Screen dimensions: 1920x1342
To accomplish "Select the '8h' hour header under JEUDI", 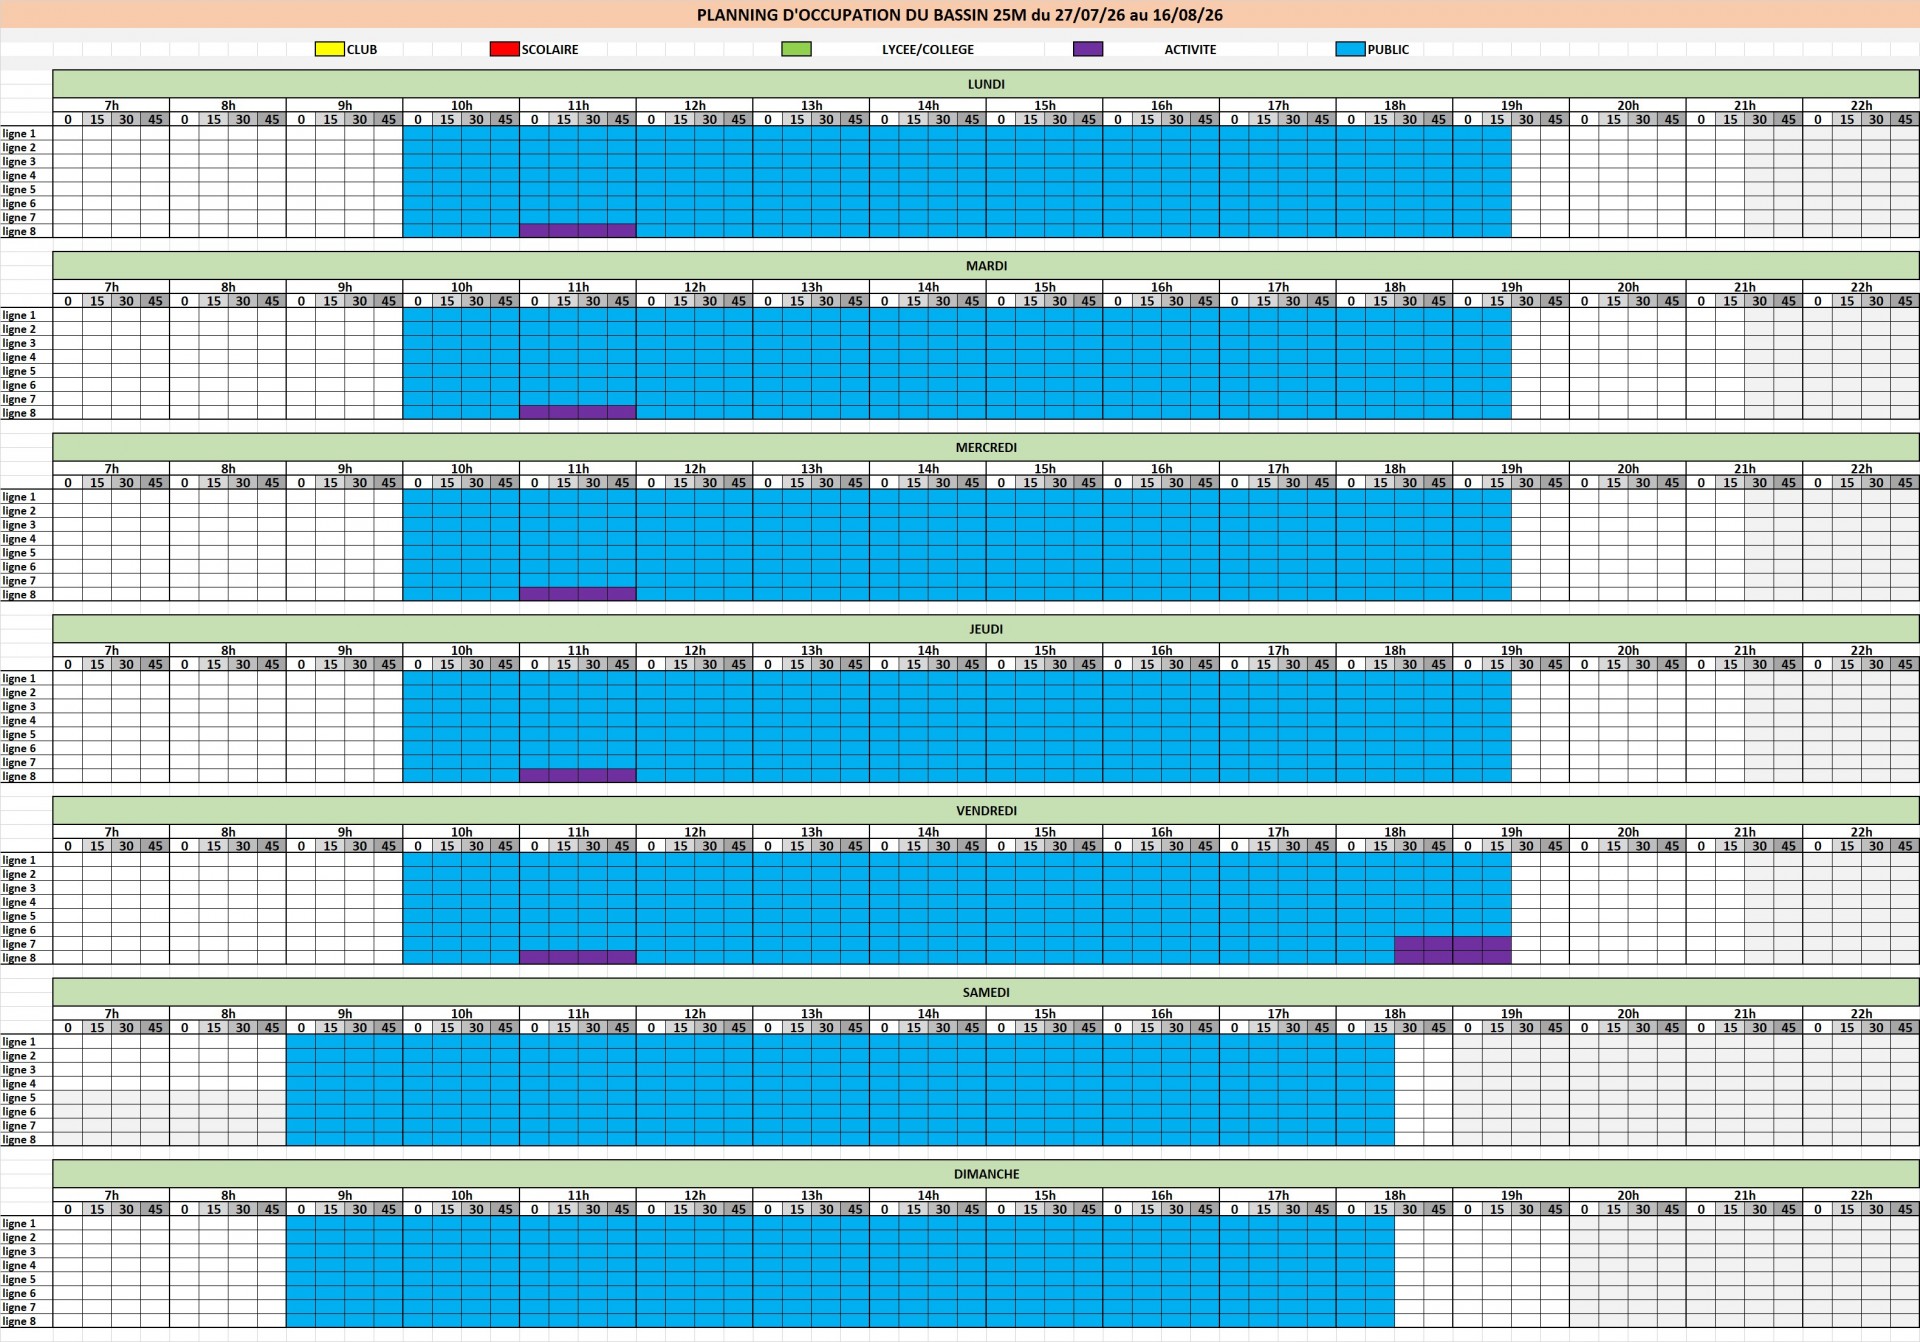I will (x=228, y=650).
